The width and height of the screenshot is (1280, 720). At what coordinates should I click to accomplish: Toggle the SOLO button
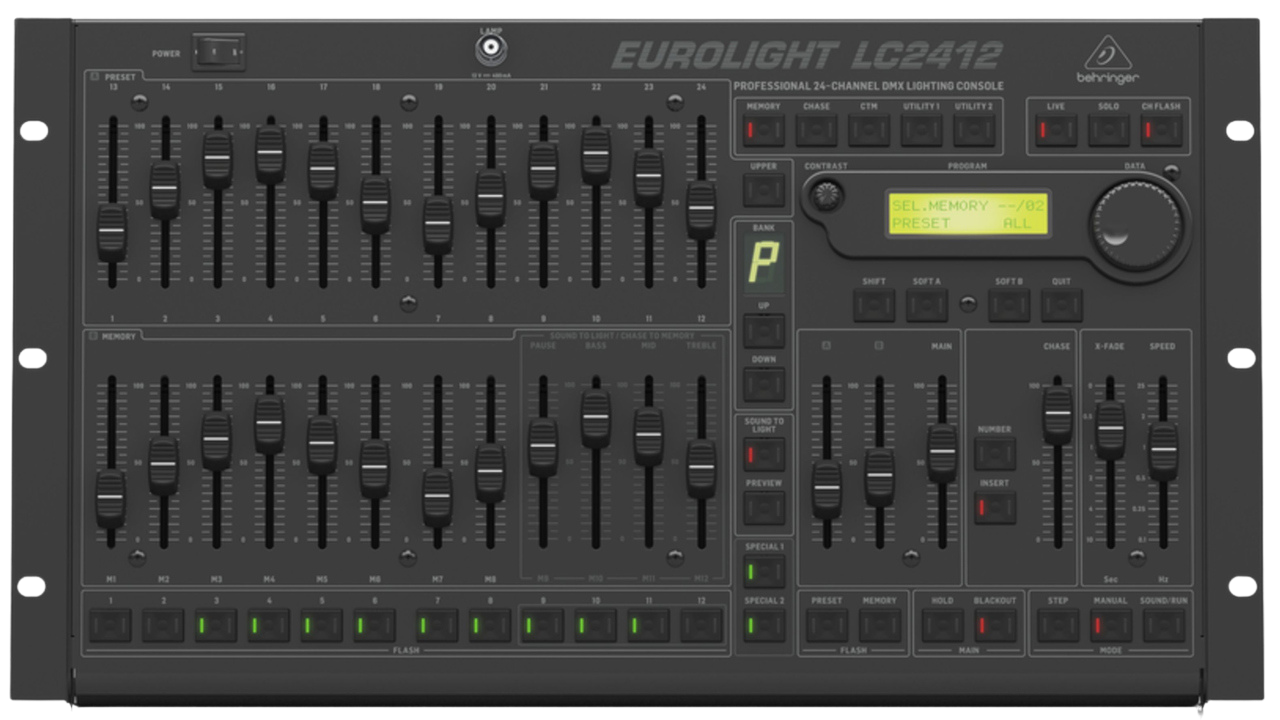point(1108,130)
